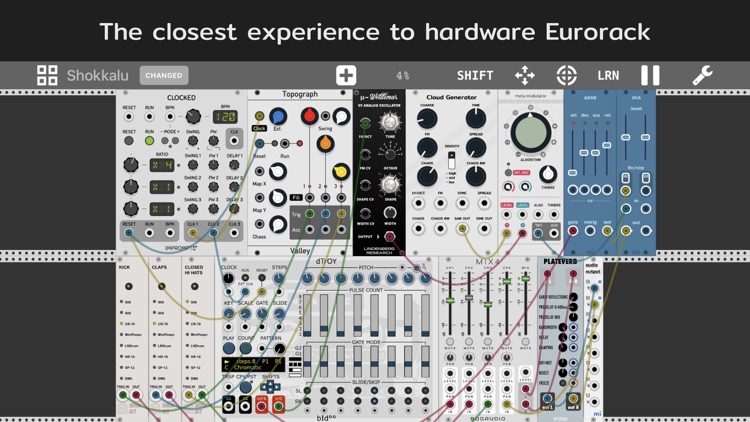Click the CLK1 output jack on CLOCKED
Screen dimensions: 750x422
click(x=192, y=233)
